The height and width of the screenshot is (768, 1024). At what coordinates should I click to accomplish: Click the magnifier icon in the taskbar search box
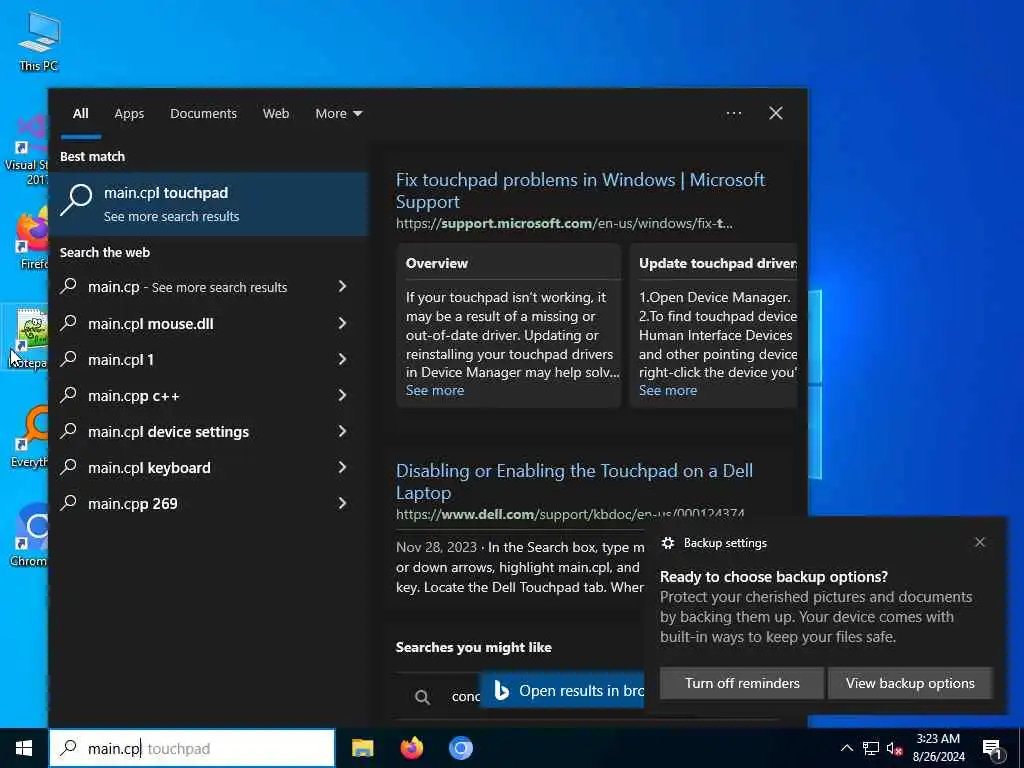coord(69,748)
